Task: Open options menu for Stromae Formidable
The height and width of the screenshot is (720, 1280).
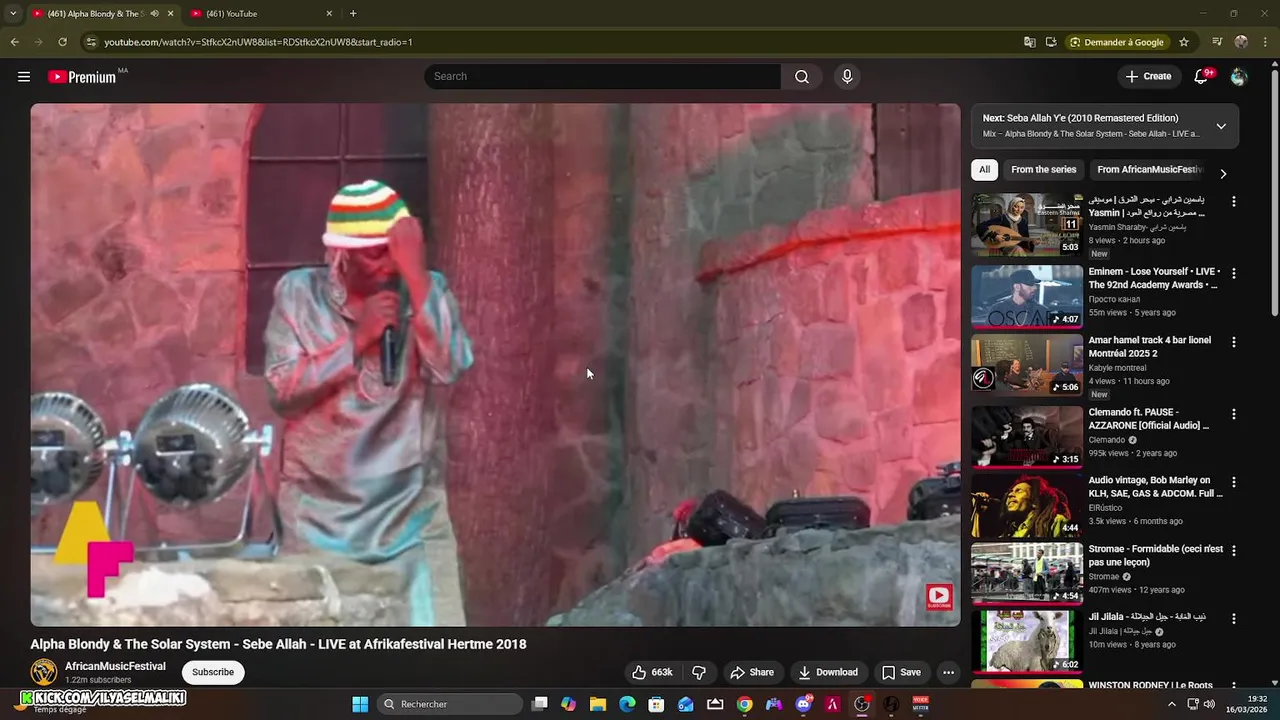Action: point(1233,551)
